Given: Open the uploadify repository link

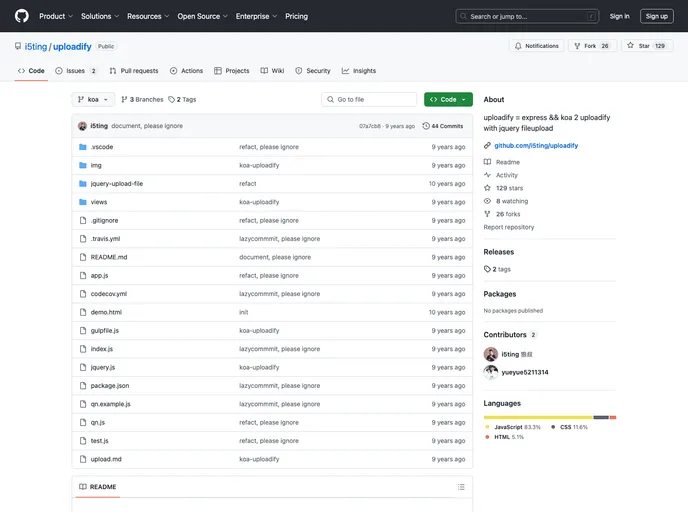Looking at the screenshot, I should (x=72, y=47).
